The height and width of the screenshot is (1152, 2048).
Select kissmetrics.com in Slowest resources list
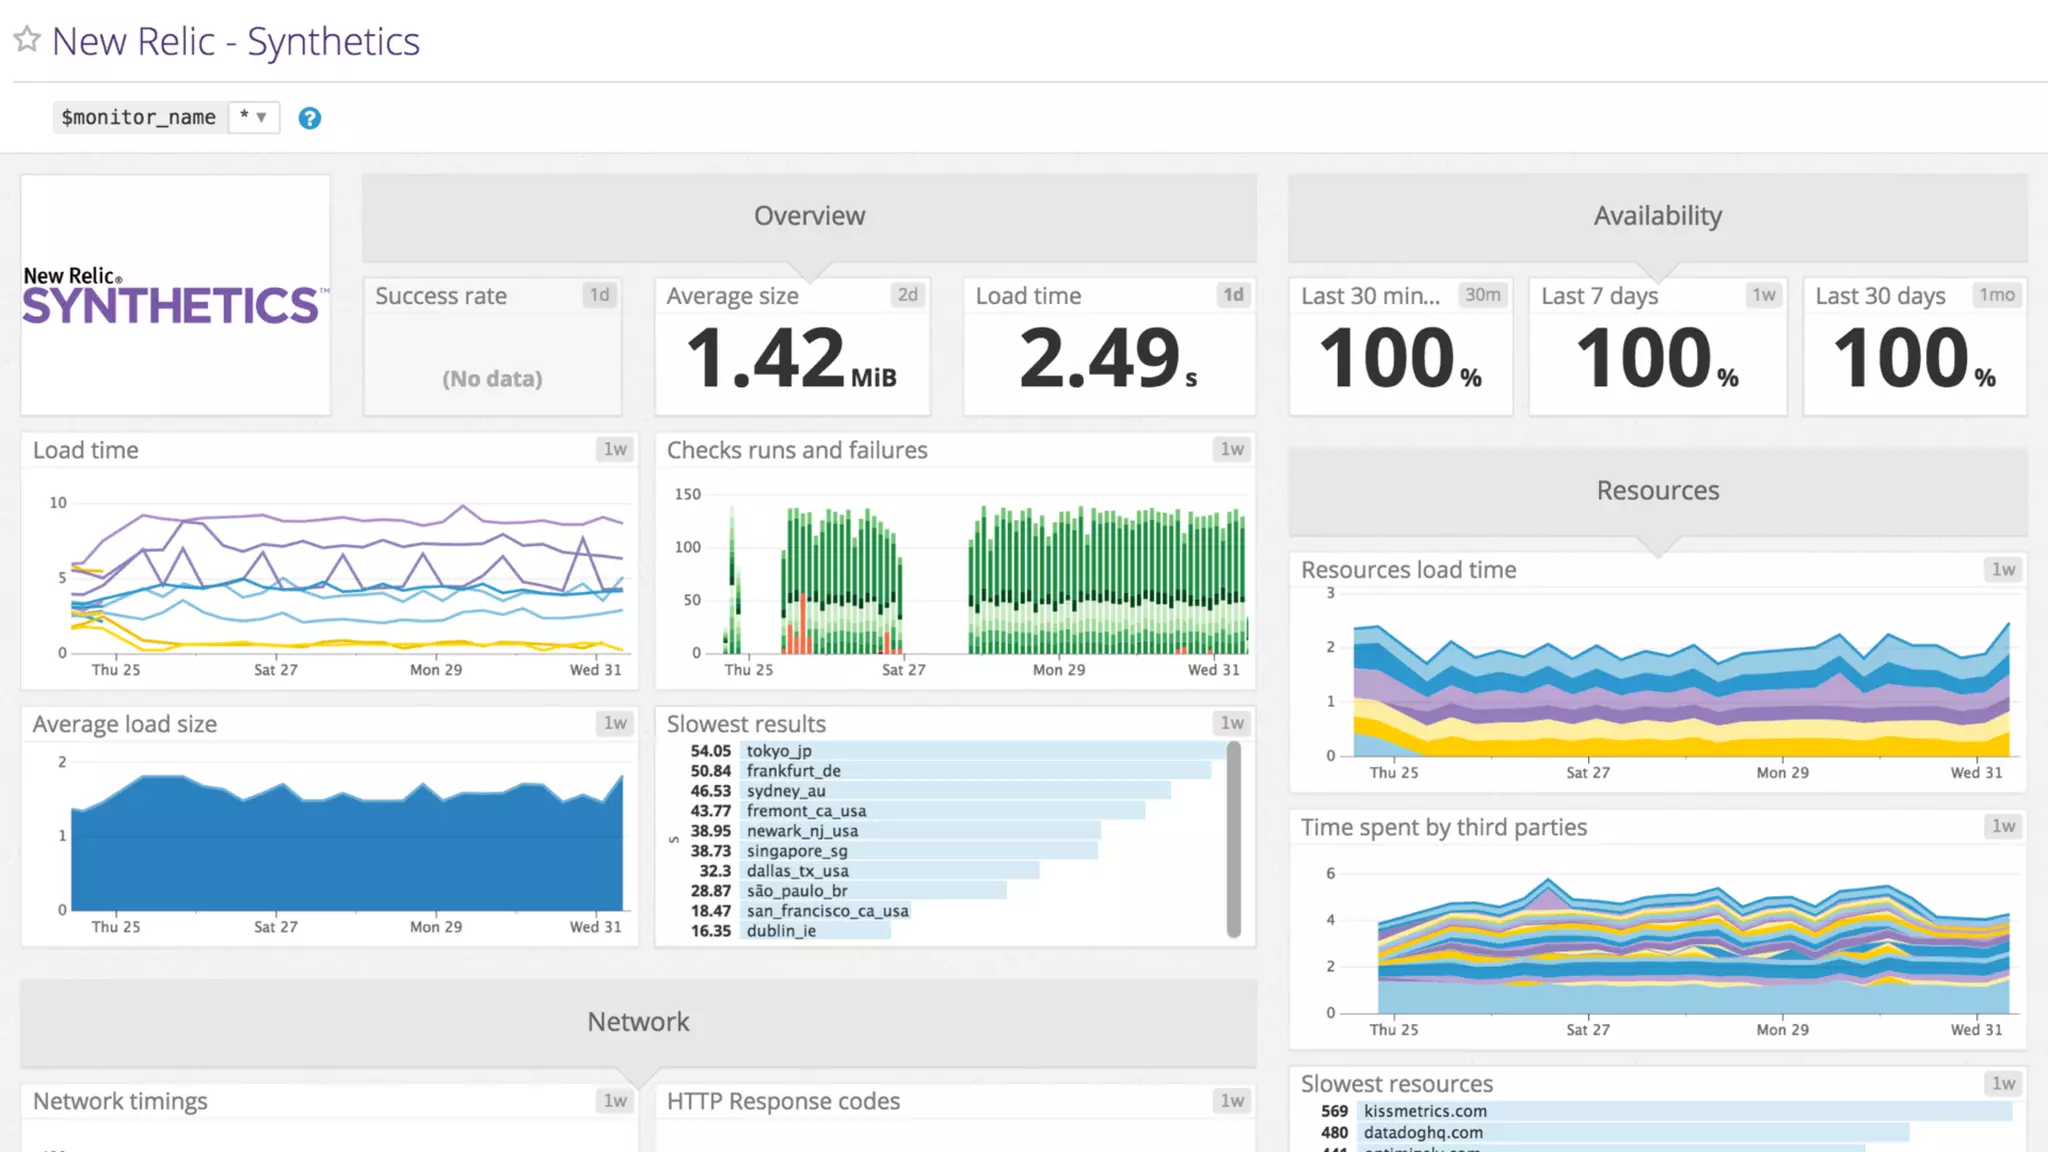1425,1111
